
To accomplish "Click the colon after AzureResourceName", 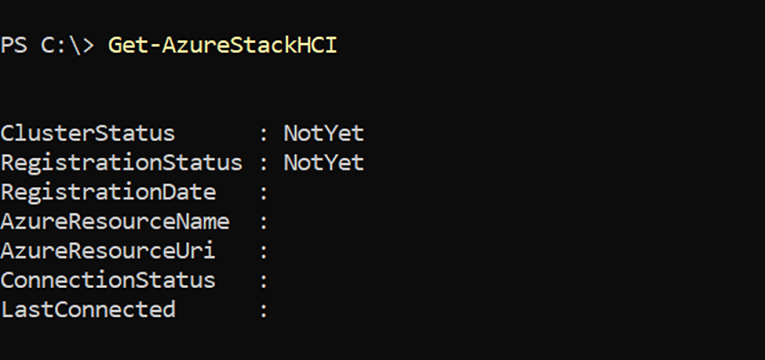I will (264, 223).
